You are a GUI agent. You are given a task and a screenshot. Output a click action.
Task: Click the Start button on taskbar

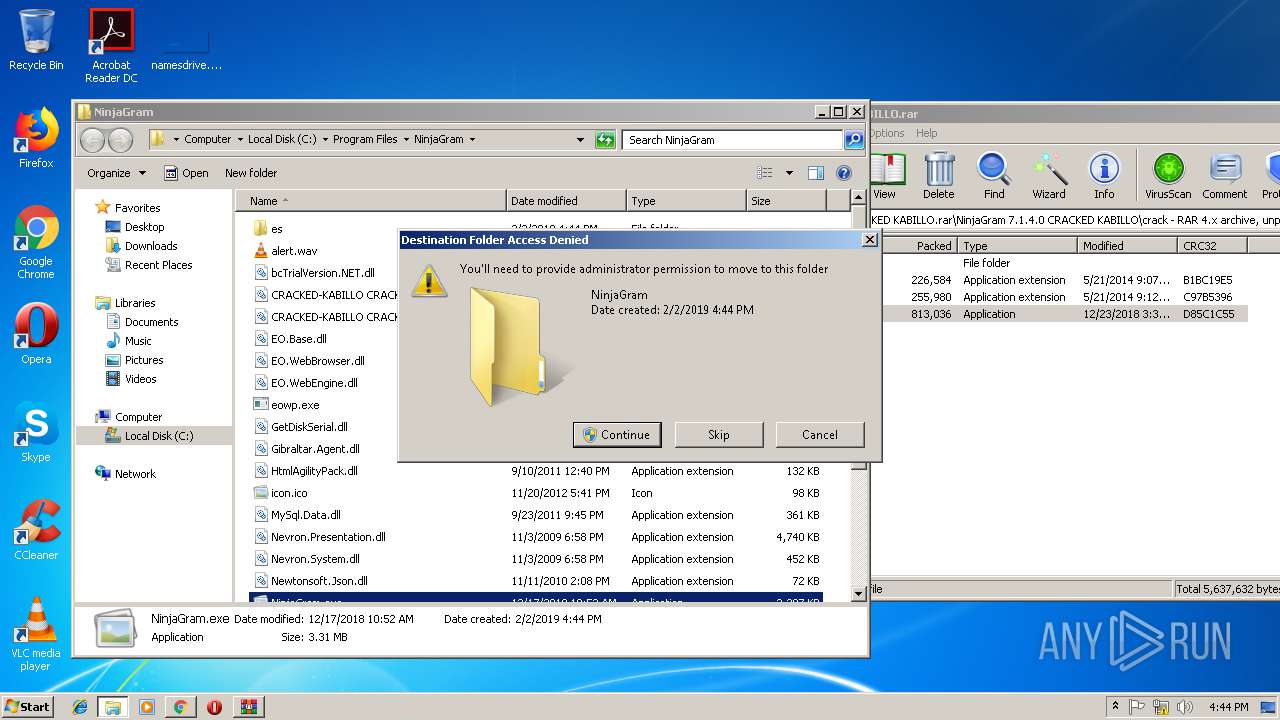click(27, 706)
